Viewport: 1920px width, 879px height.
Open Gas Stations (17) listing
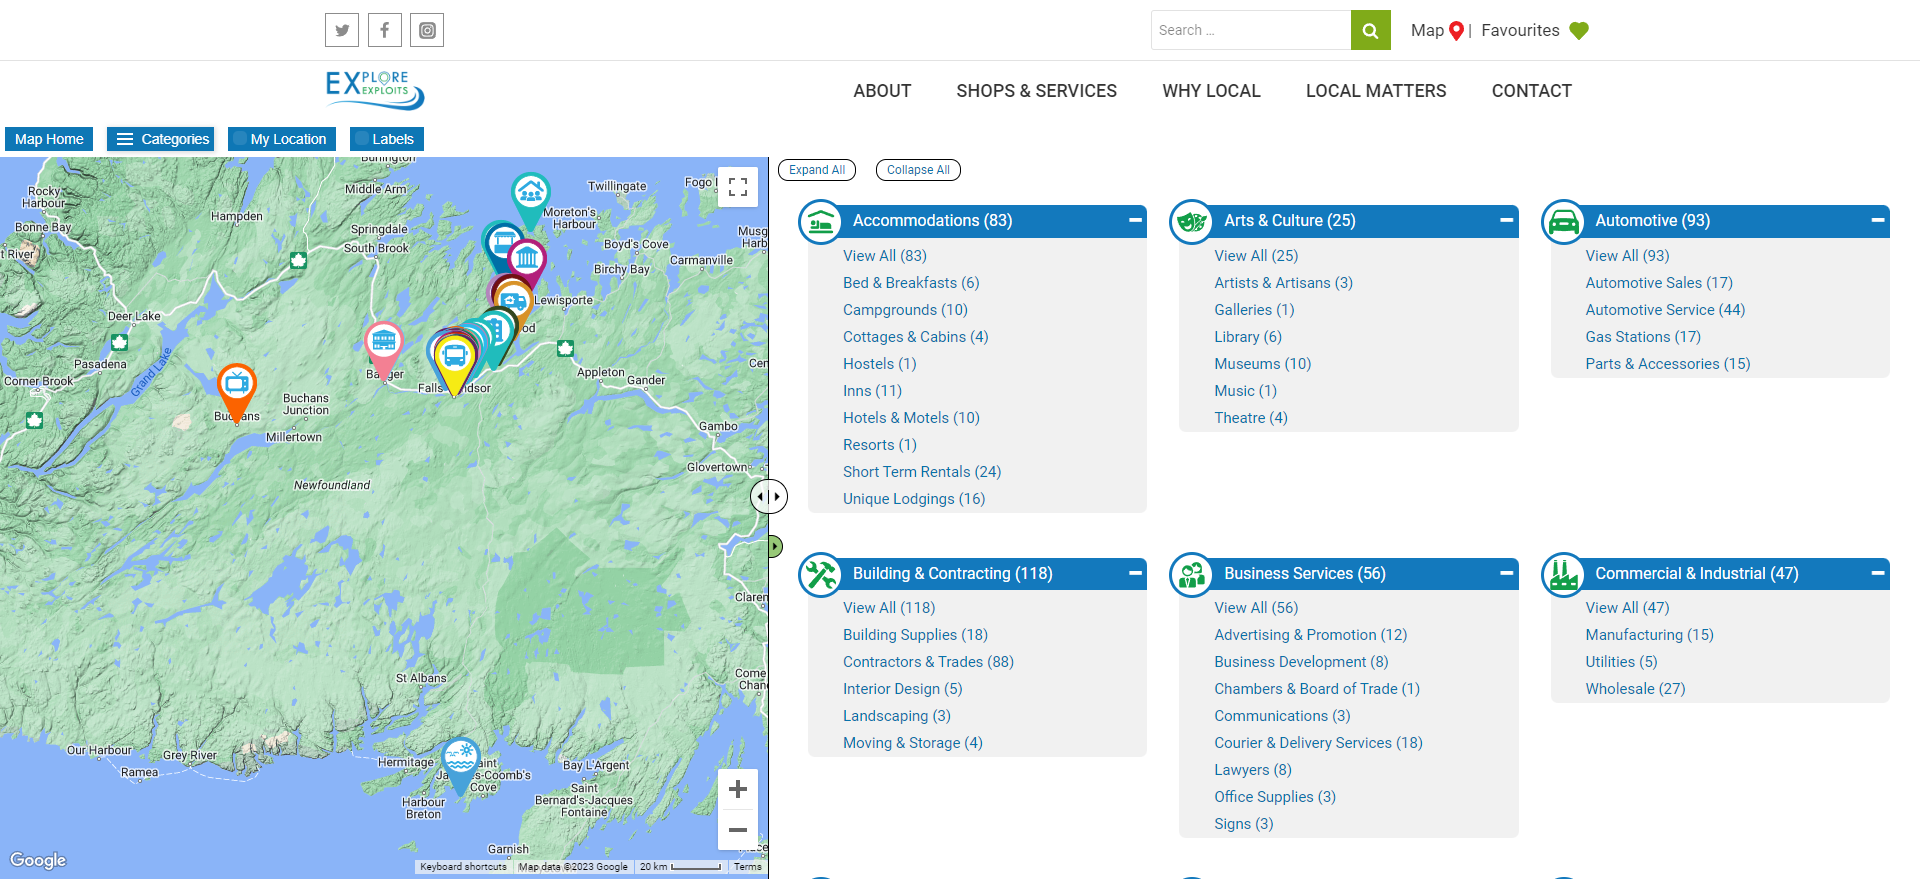coord(1643,337)
